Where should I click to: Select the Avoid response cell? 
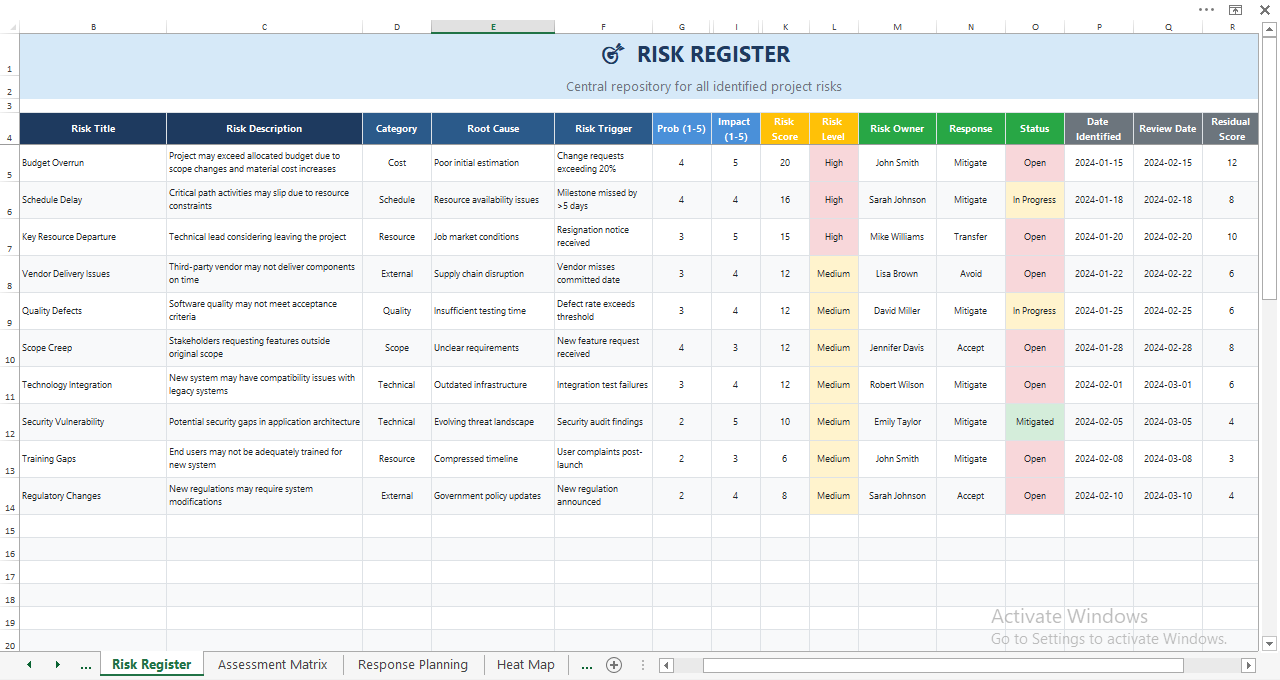pos(971,274)
